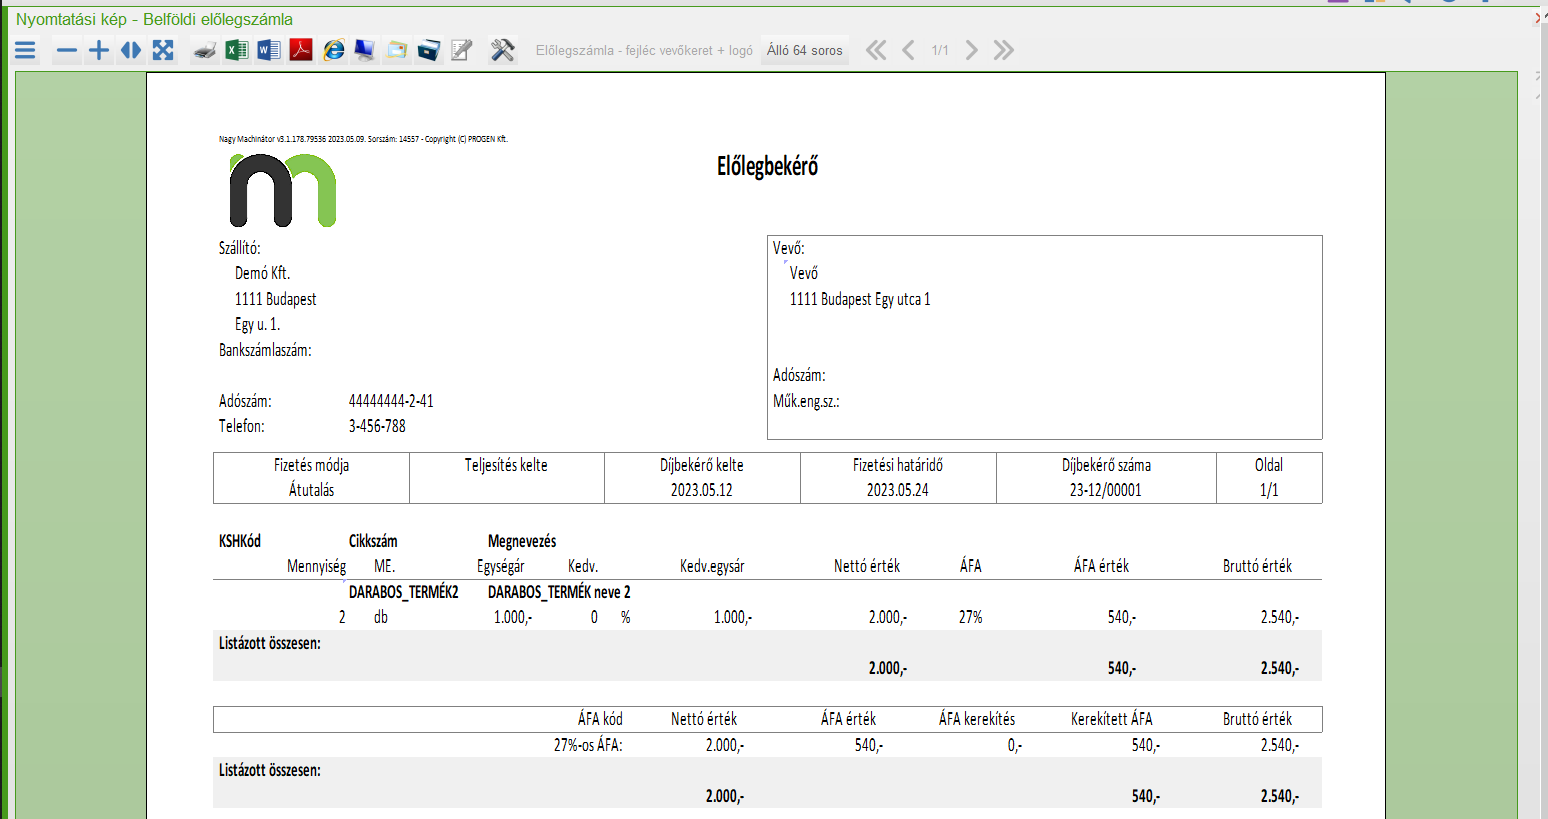Open the 'Előlegszámla - fejléc vevőkeret + logó' template selector
Viewport: 1548px width, 819px height.
644,50
